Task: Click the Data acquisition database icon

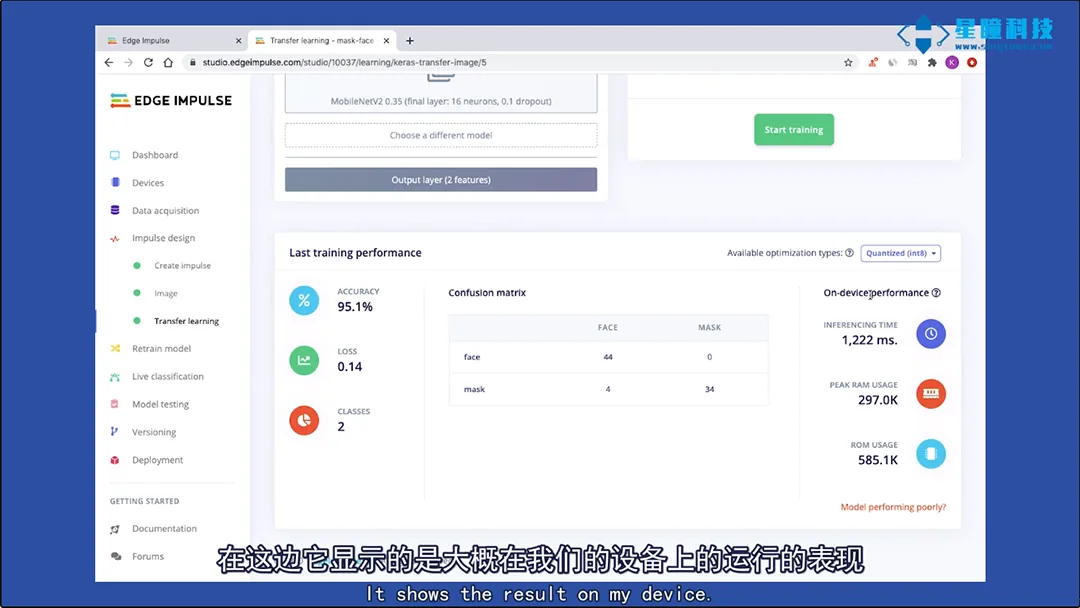Action: pos(115,210)
